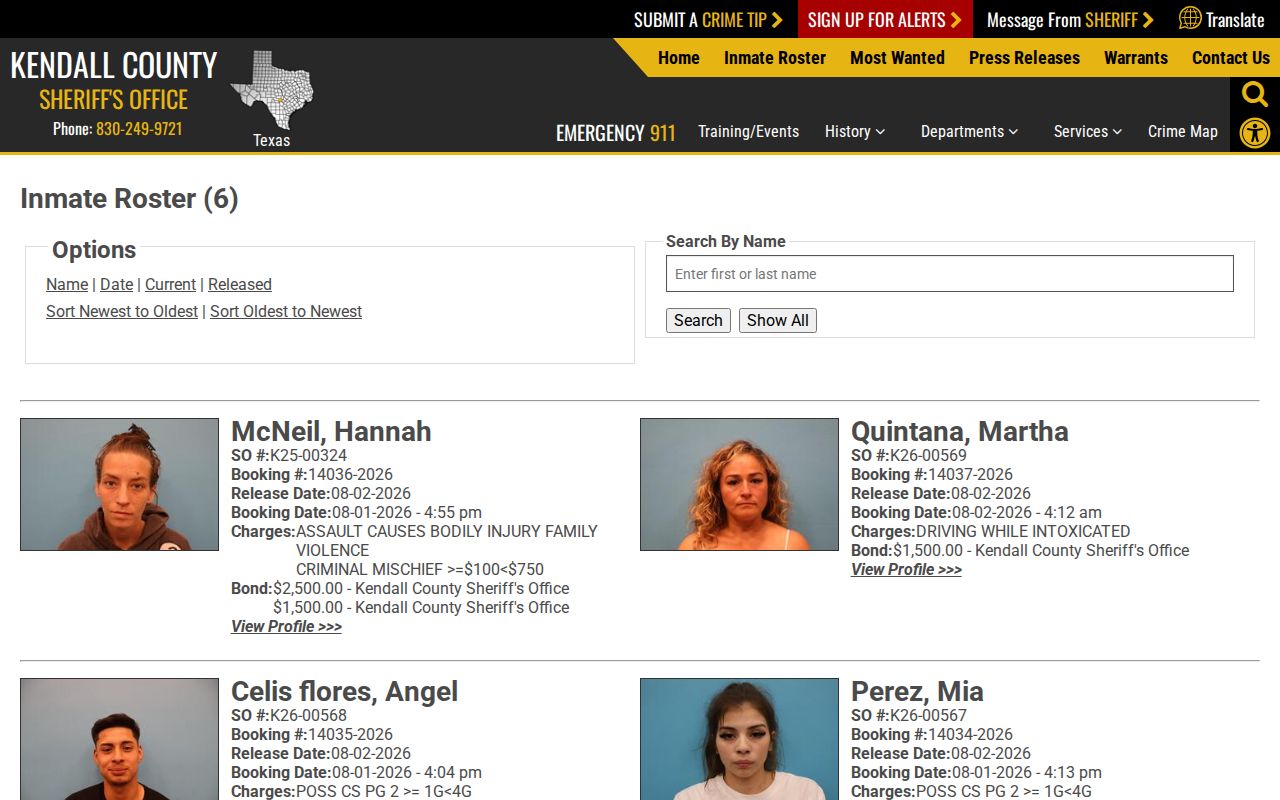Click booking number 14036-2026
This screenshot has height=800, width=1280.
350,475
